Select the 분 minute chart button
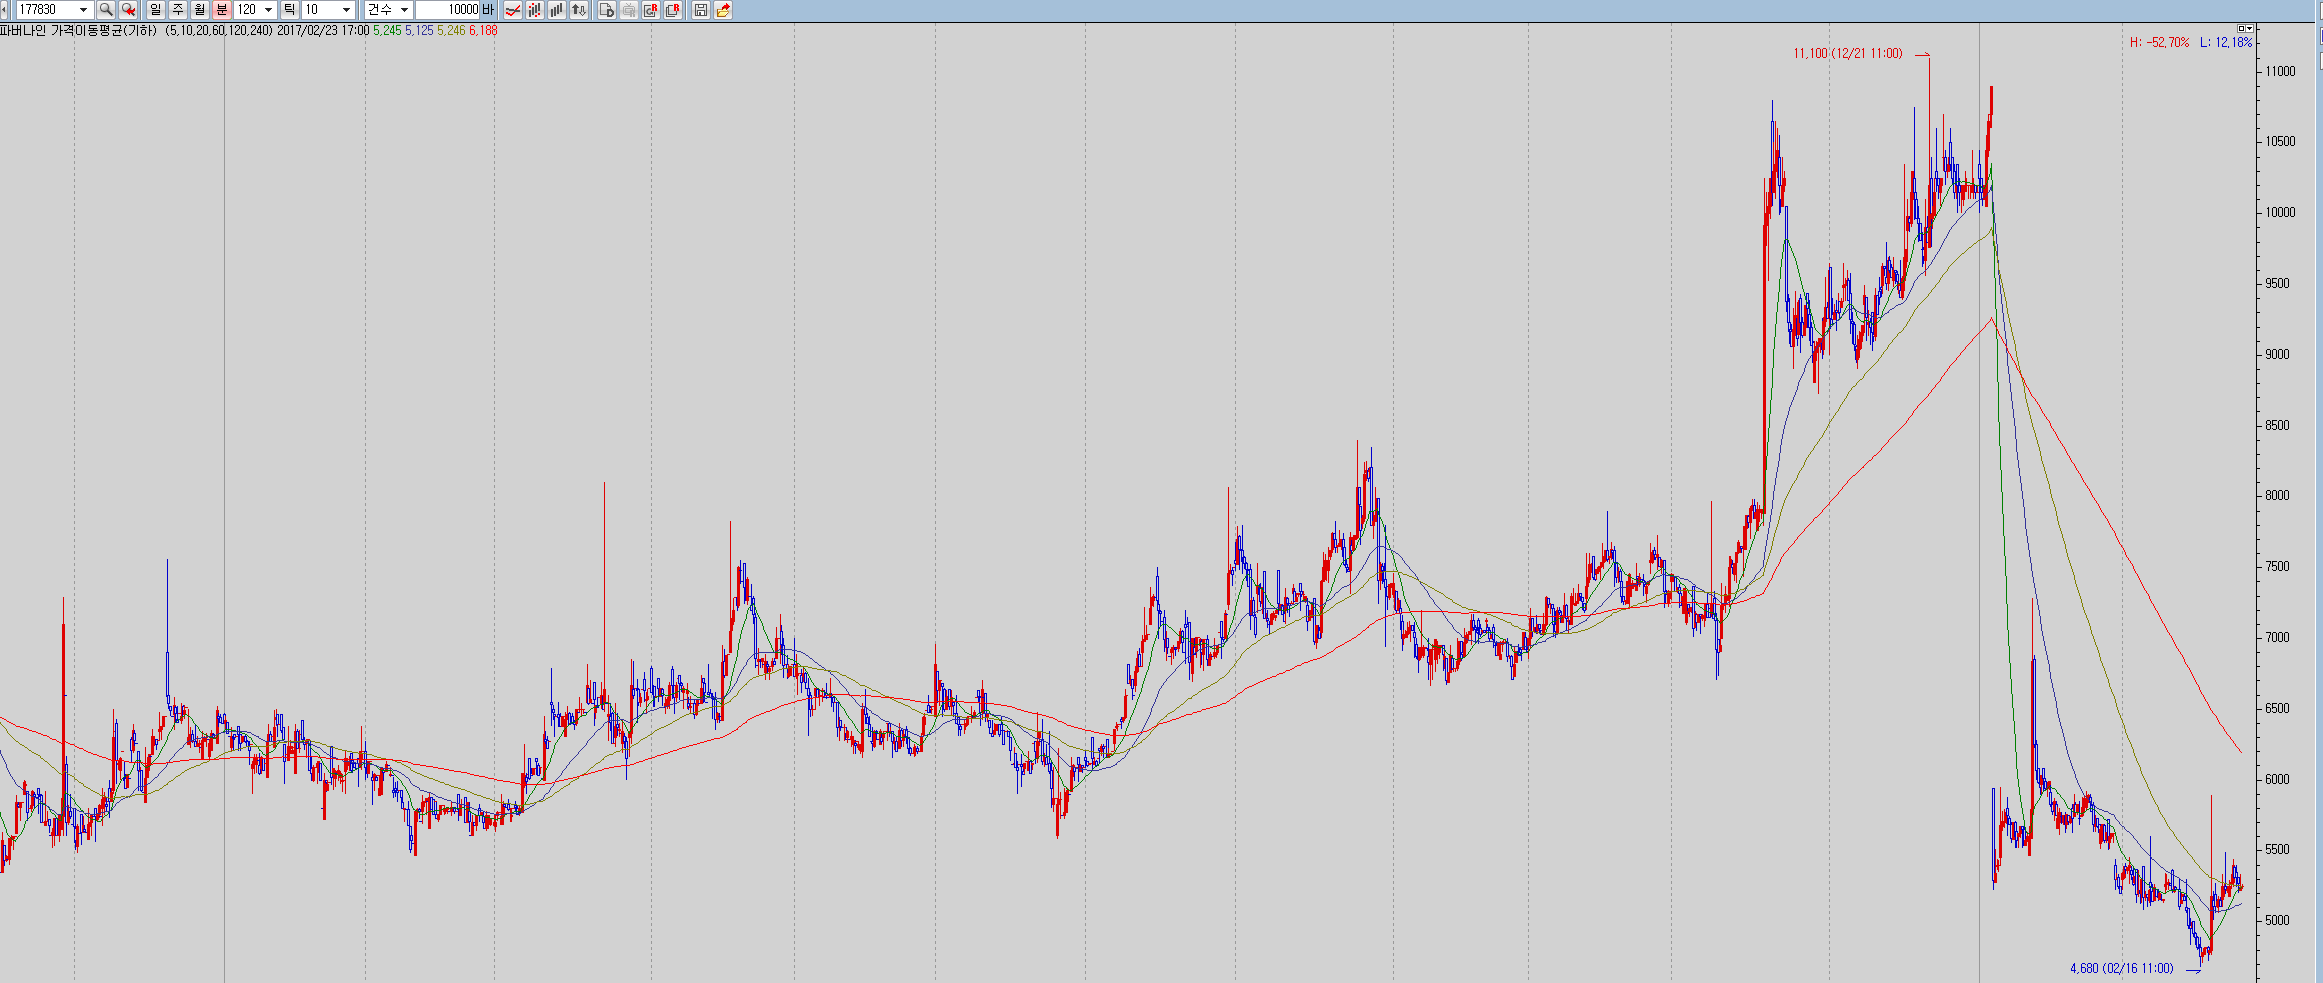 coord(222,10)
